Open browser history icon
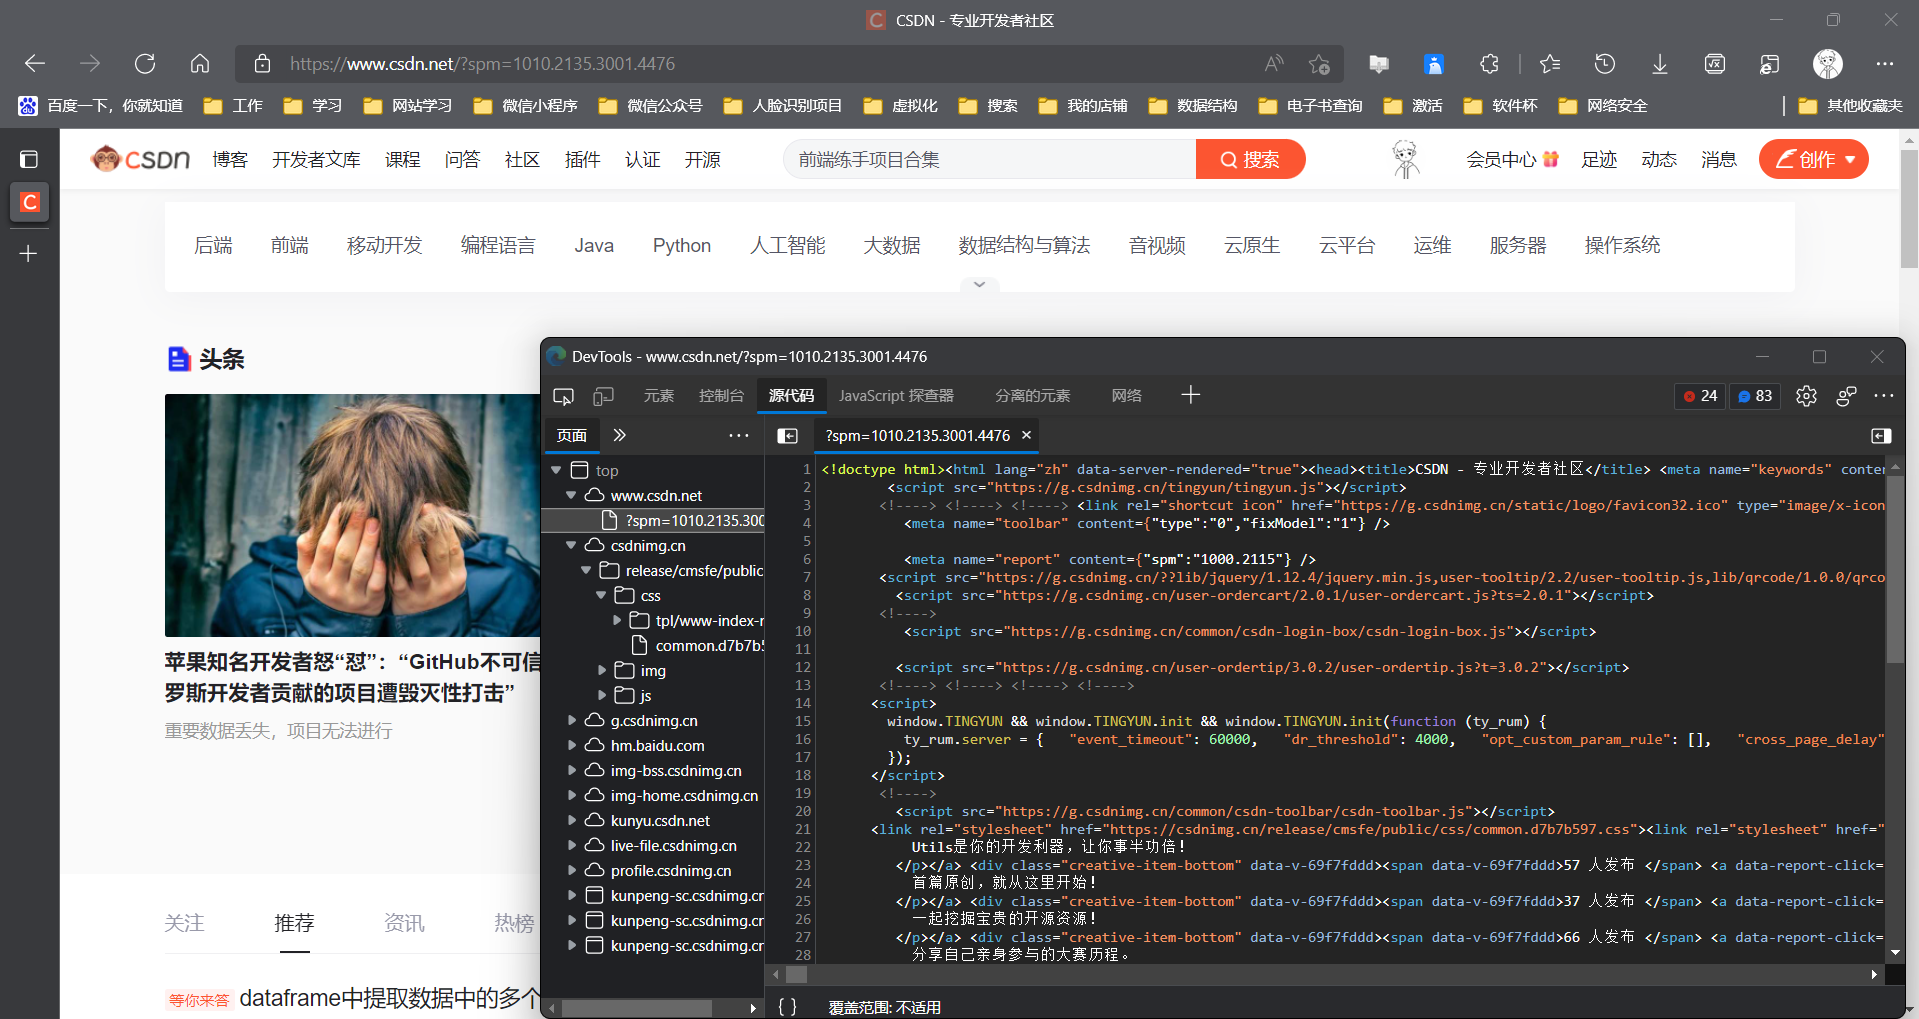The image size is (1919, 1019). [1605, 64]
